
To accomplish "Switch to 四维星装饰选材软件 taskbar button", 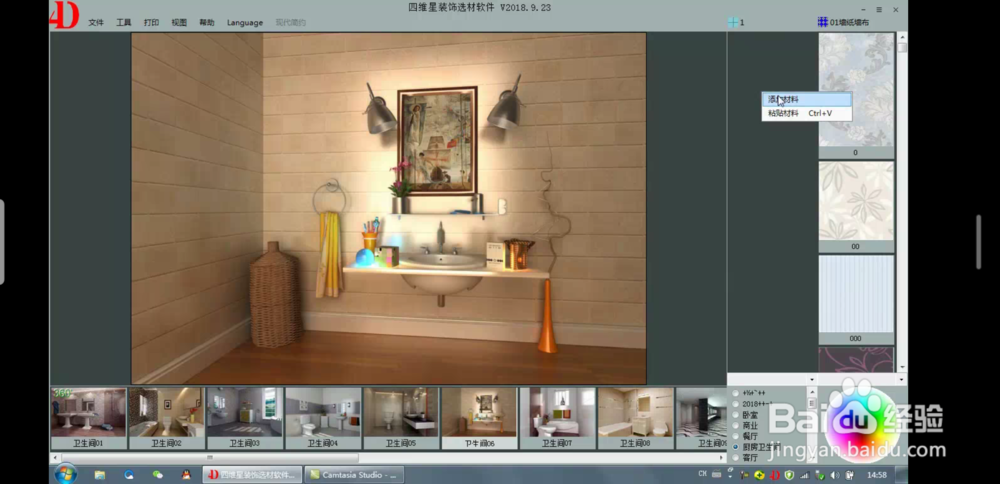I will pyautogui.click(x=251, y=475).
